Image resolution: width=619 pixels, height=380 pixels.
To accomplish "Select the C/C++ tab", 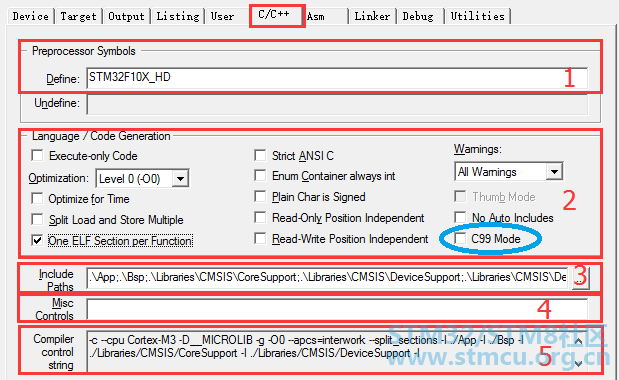I will click(277, 15).
